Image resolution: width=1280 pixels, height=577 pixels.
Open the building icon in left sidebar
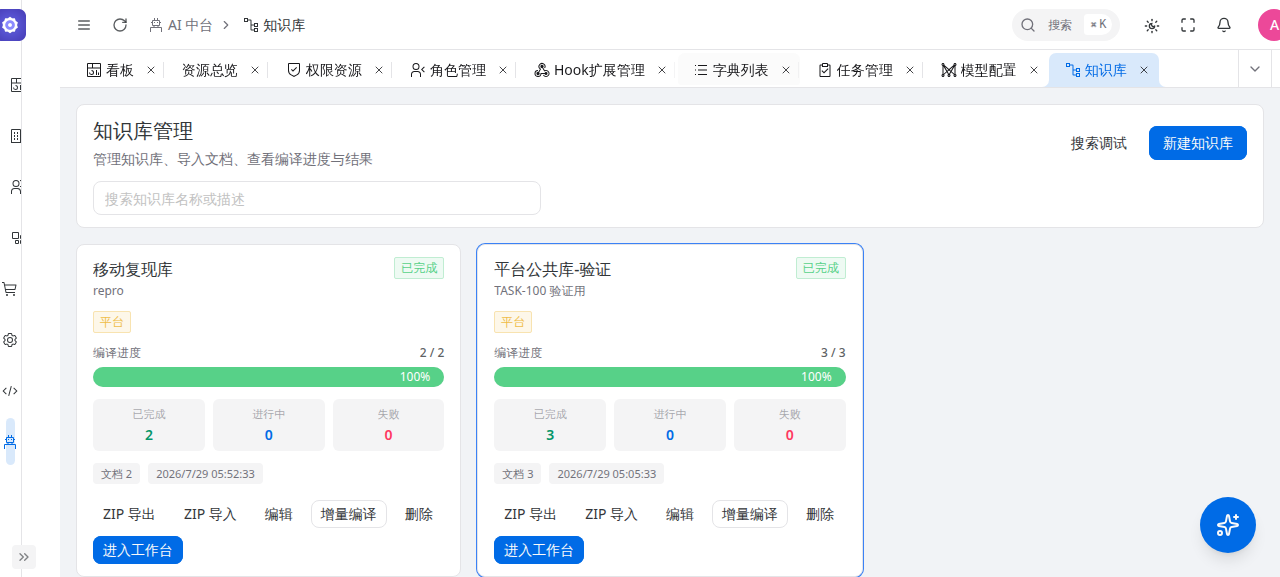[16, 136]
